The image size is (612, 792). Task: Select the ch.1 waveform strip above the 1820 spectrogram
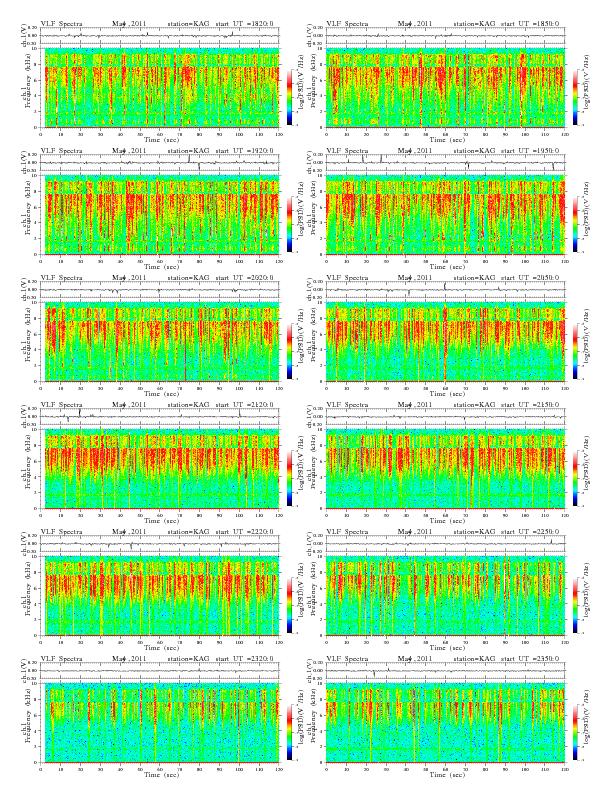tap(160, 36)
